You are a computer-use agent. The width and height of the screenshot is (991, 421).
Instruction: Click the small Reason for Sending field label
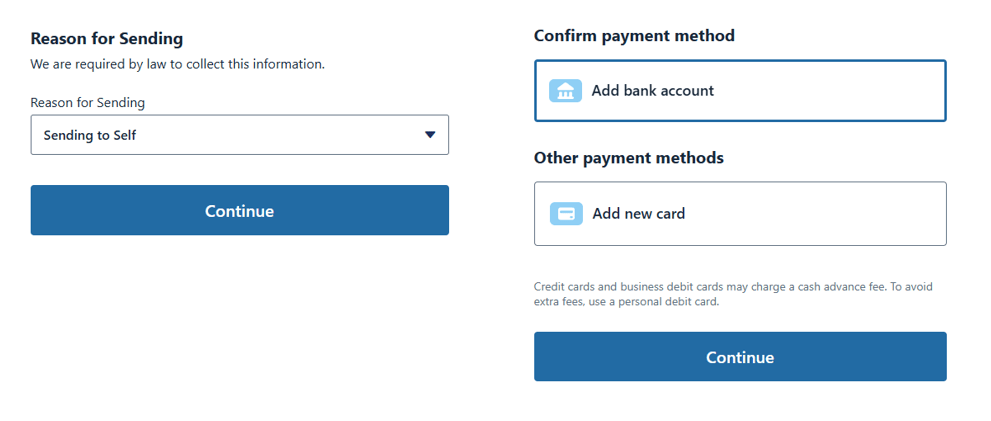87,102
